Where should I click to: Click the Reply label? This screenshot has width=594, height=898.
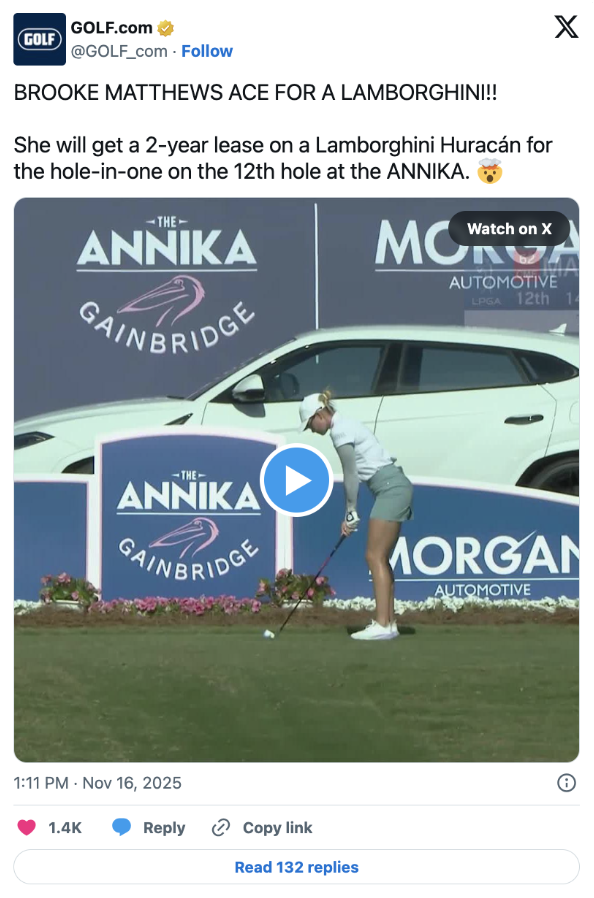pyautogui.click(x=164, y=828)
